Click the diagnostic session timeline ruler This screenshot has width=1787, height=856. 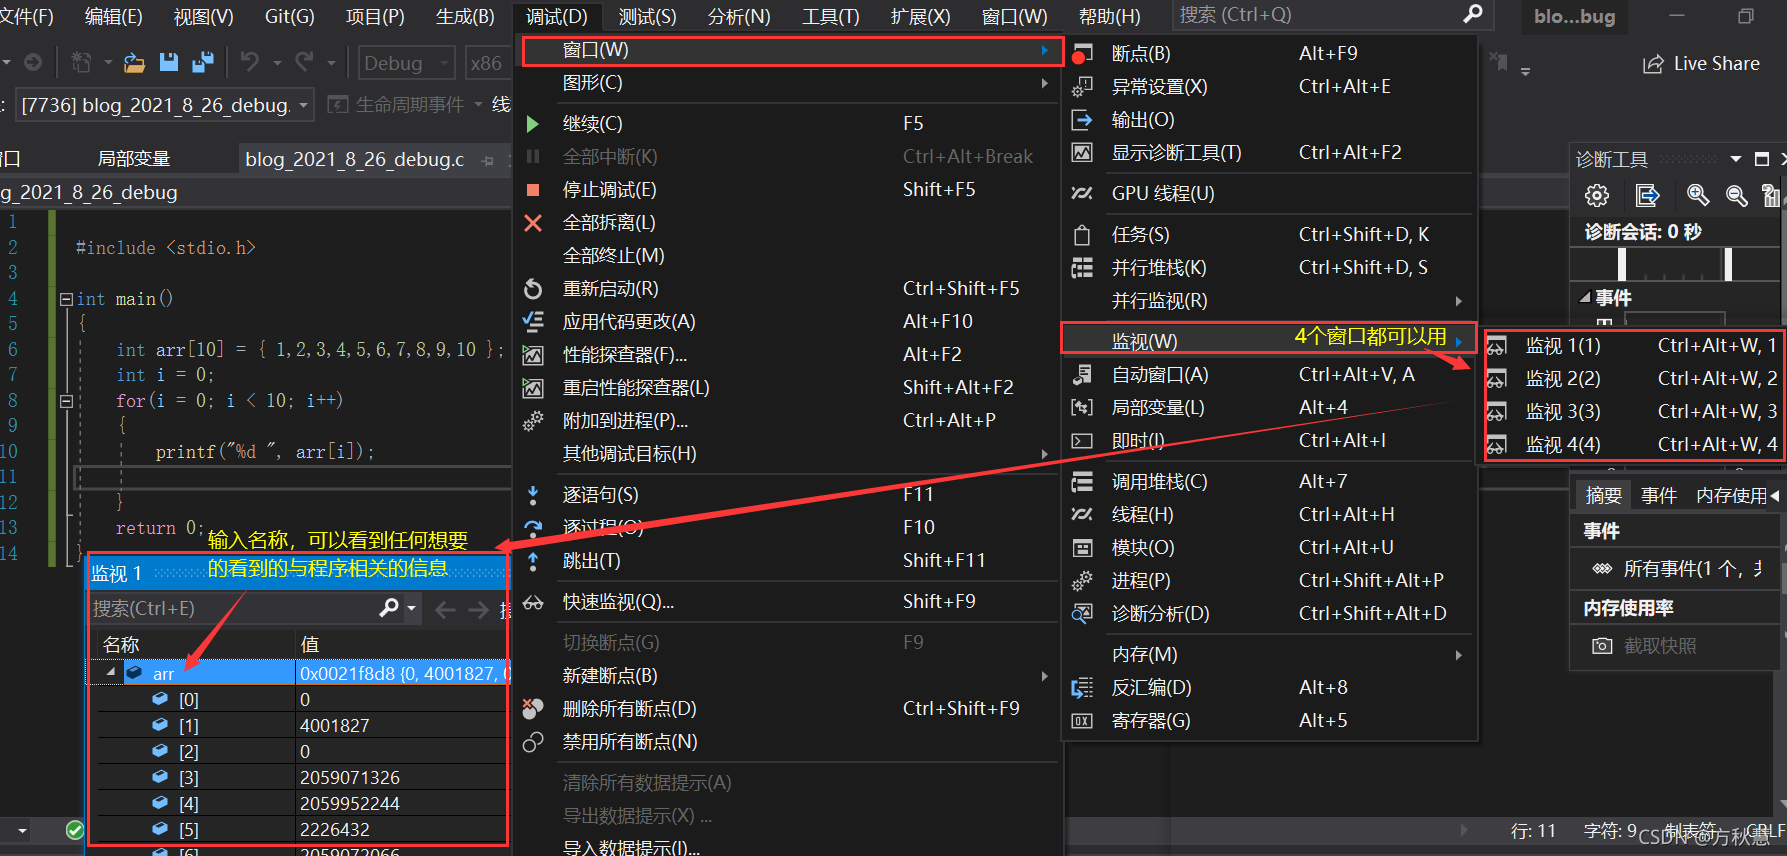pos(1674,265)
